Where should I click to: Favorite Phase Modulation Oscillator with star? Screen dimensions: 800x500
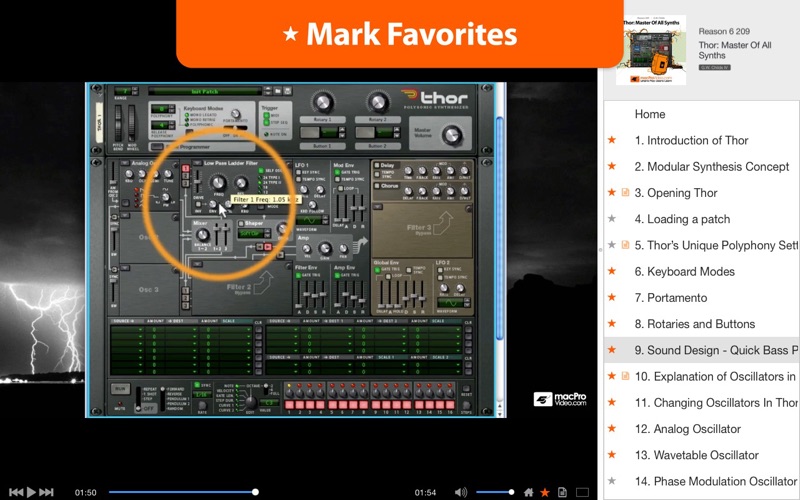612,481
